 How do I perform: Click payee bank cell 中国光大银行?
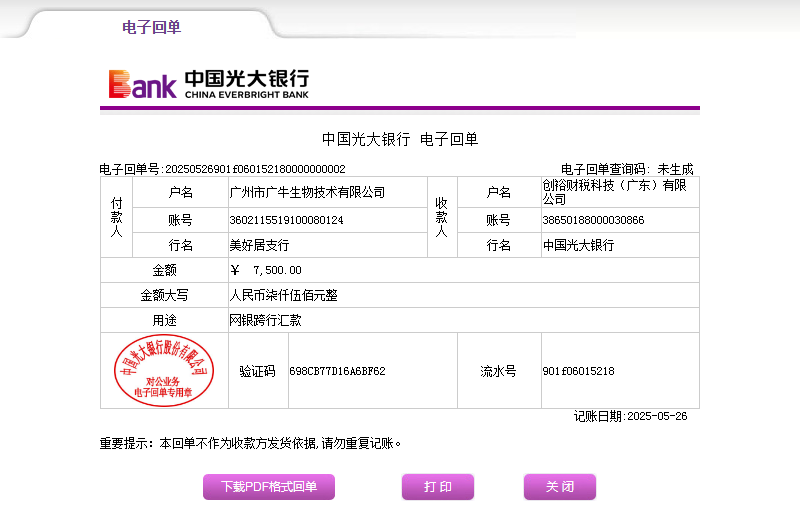click(578, 245)
